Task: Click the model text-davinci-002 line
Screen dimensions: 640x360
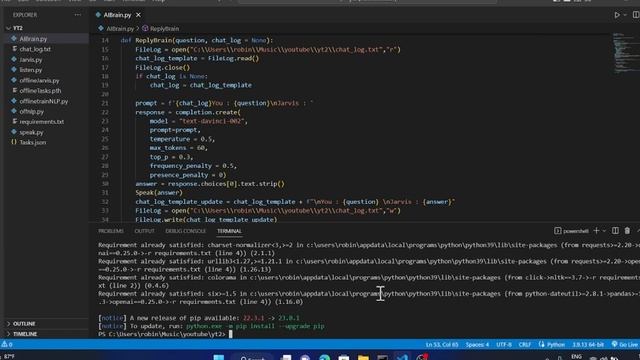Action: pyautogui.click(x=199, y=121)
